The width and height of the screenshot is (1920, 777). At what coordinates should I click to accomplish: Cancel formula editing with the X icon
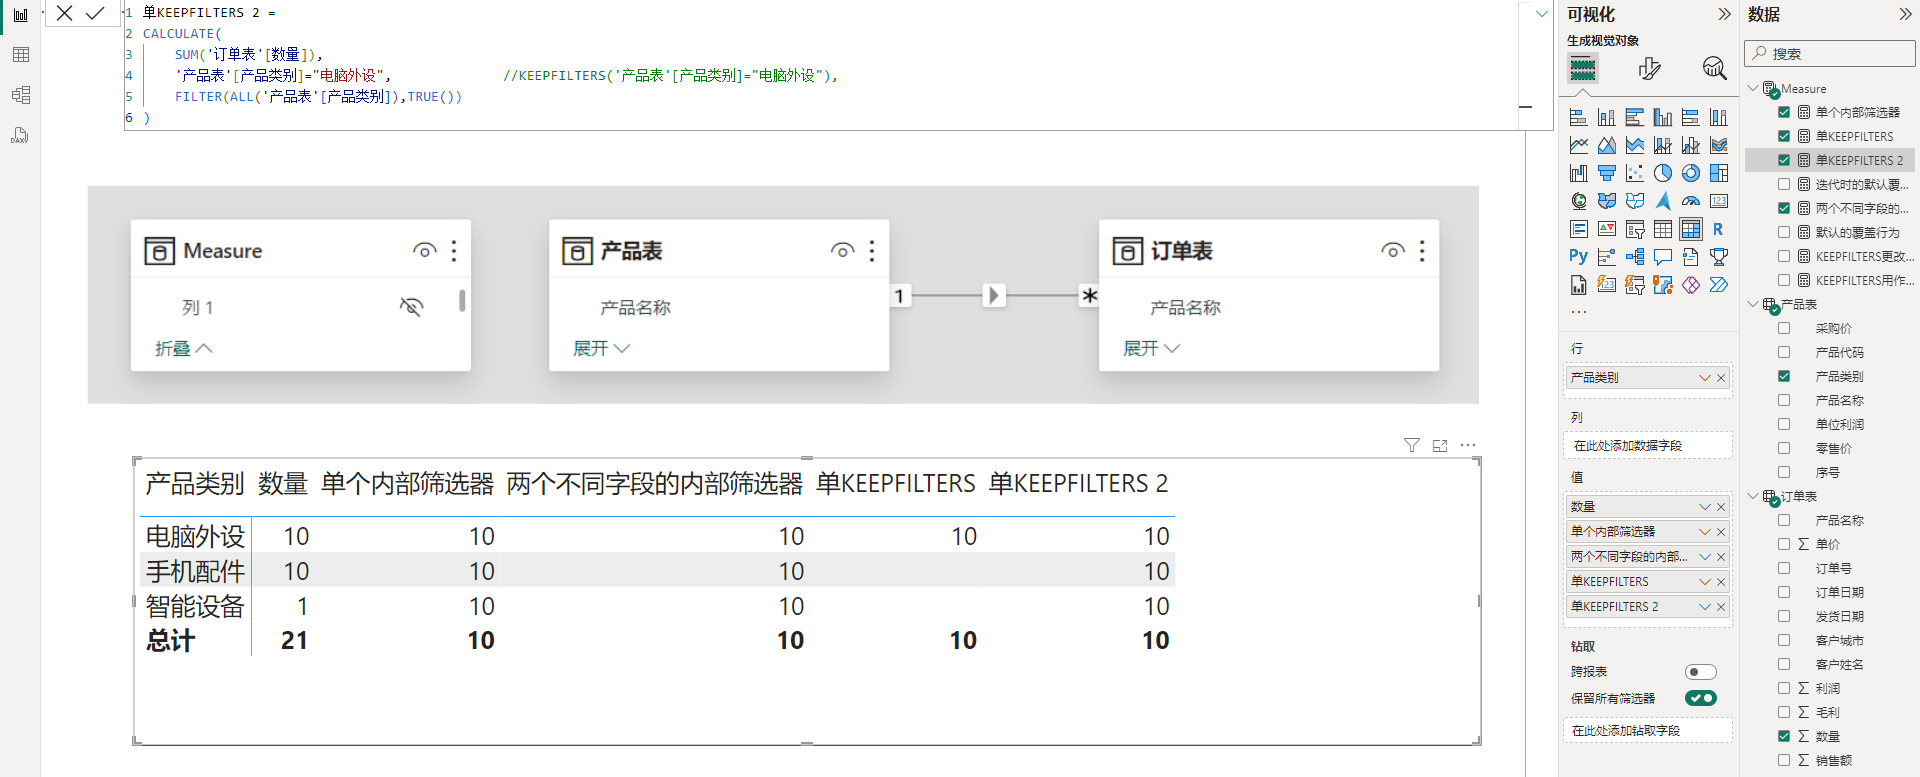pyautogui.click(x=64, y=13)
